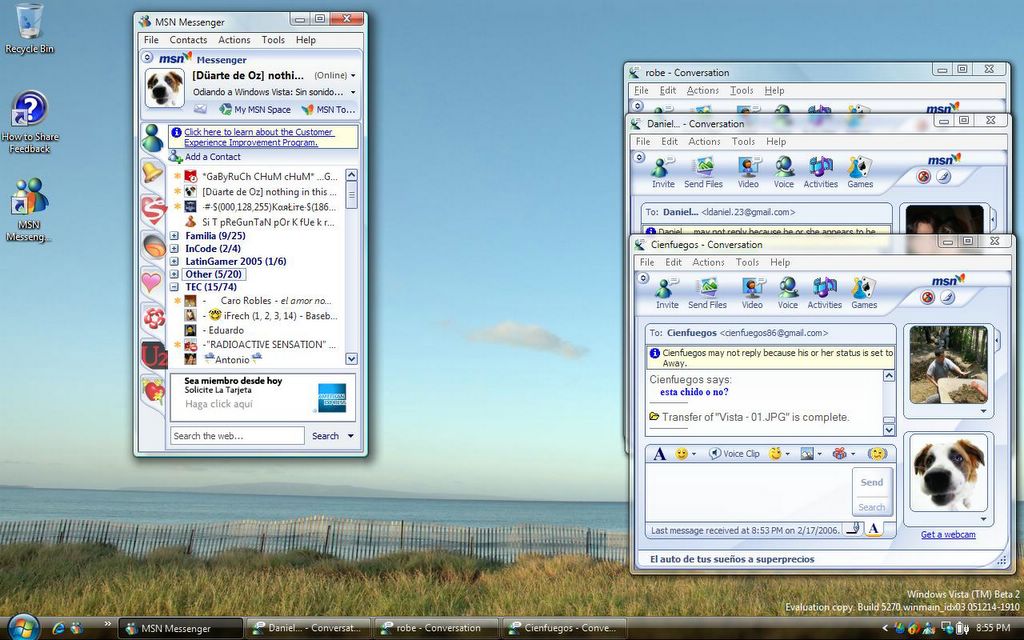Image resolution: width=1024 pixels, height=640 pixels.
Task: Open My MSN Space
Action: coord(255,110)
